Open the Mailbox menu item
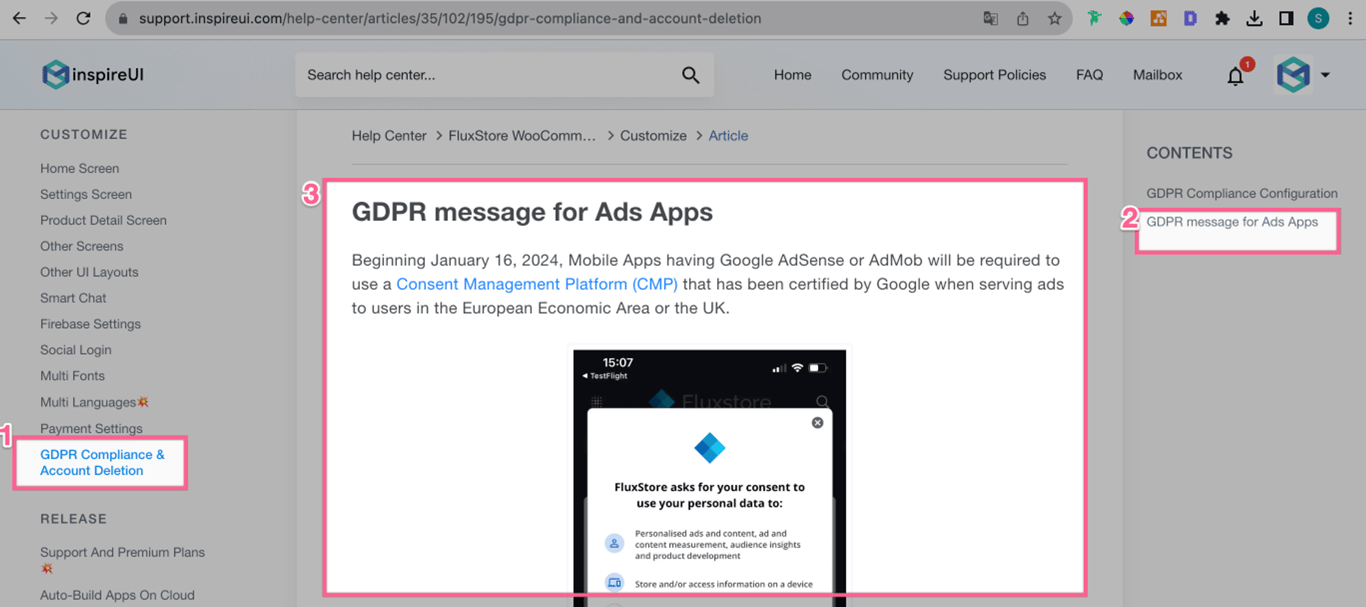 tap(1157, 75)
